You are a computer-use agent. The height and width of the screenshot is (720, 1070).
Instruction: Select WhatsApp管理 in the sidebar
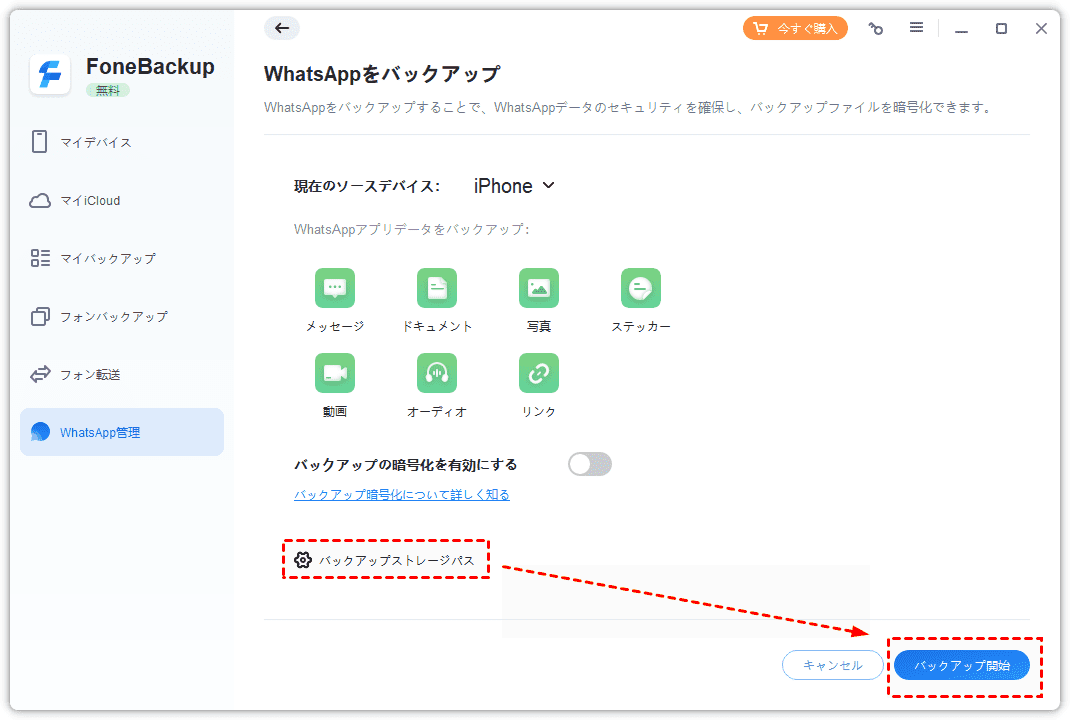(122, 432)
